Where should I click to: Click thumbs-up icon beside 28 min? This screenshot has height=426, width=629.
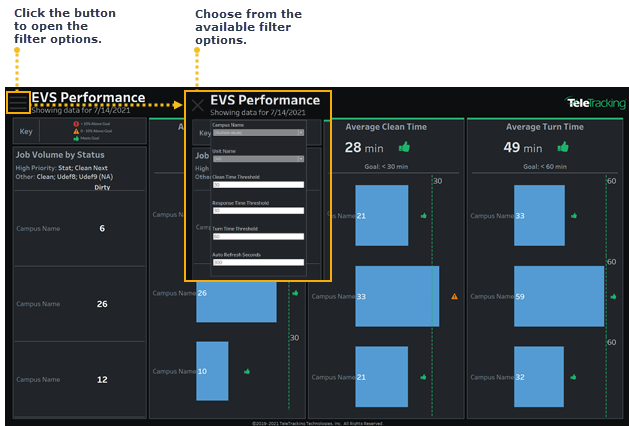coord(404,147)
